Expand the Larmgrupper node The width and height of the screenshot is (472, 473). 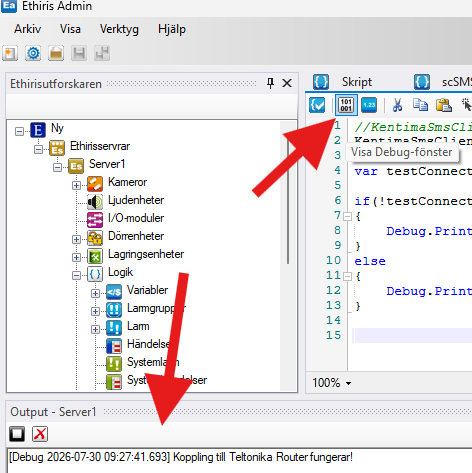coord(95,311)
